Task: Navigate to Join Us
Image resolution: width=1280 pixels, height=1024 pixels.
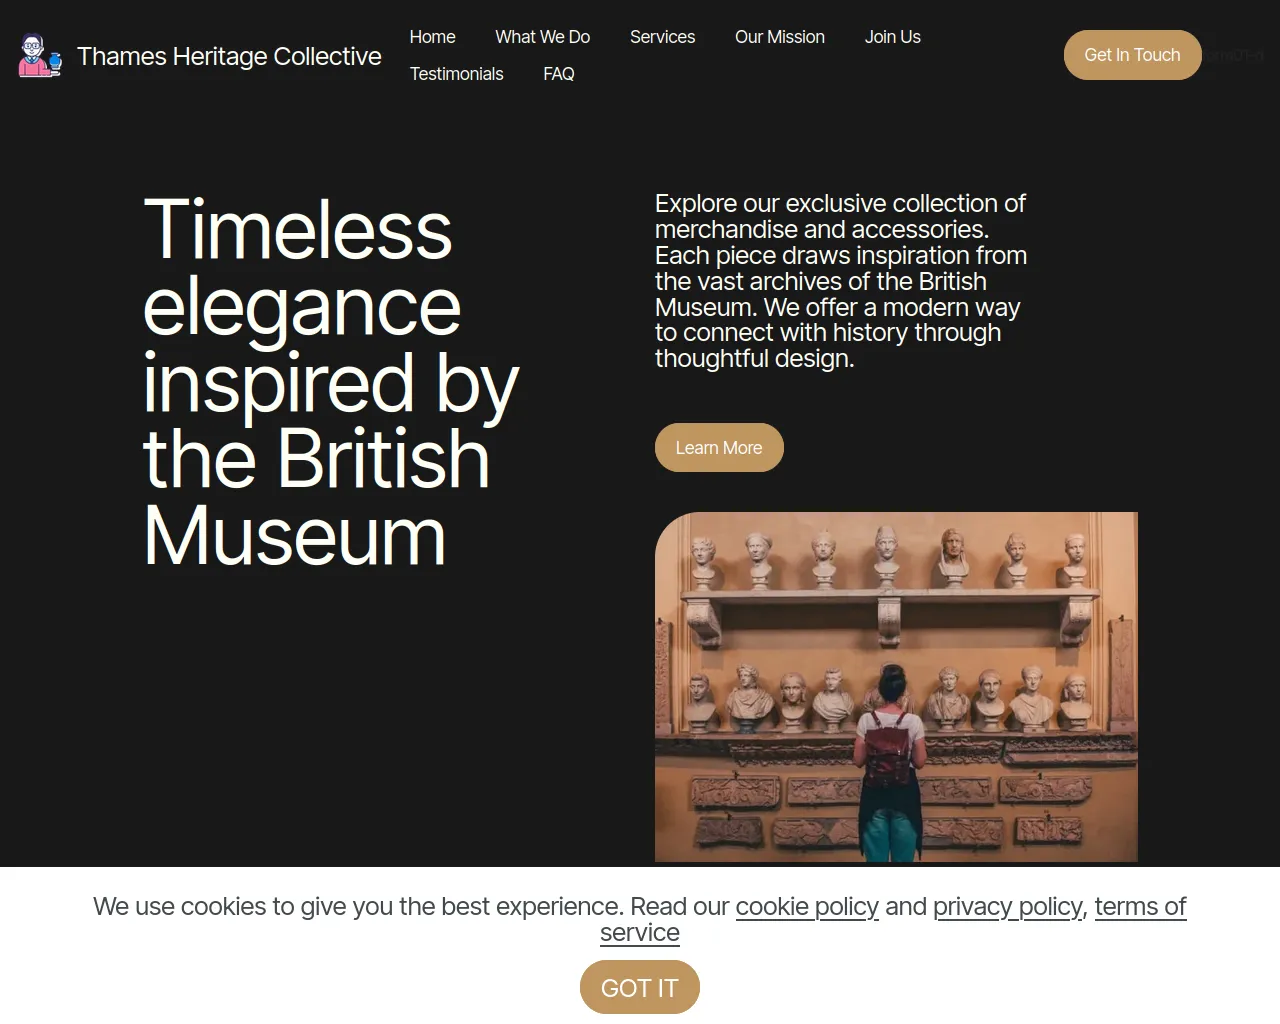Action: click(x=893, y=37)
